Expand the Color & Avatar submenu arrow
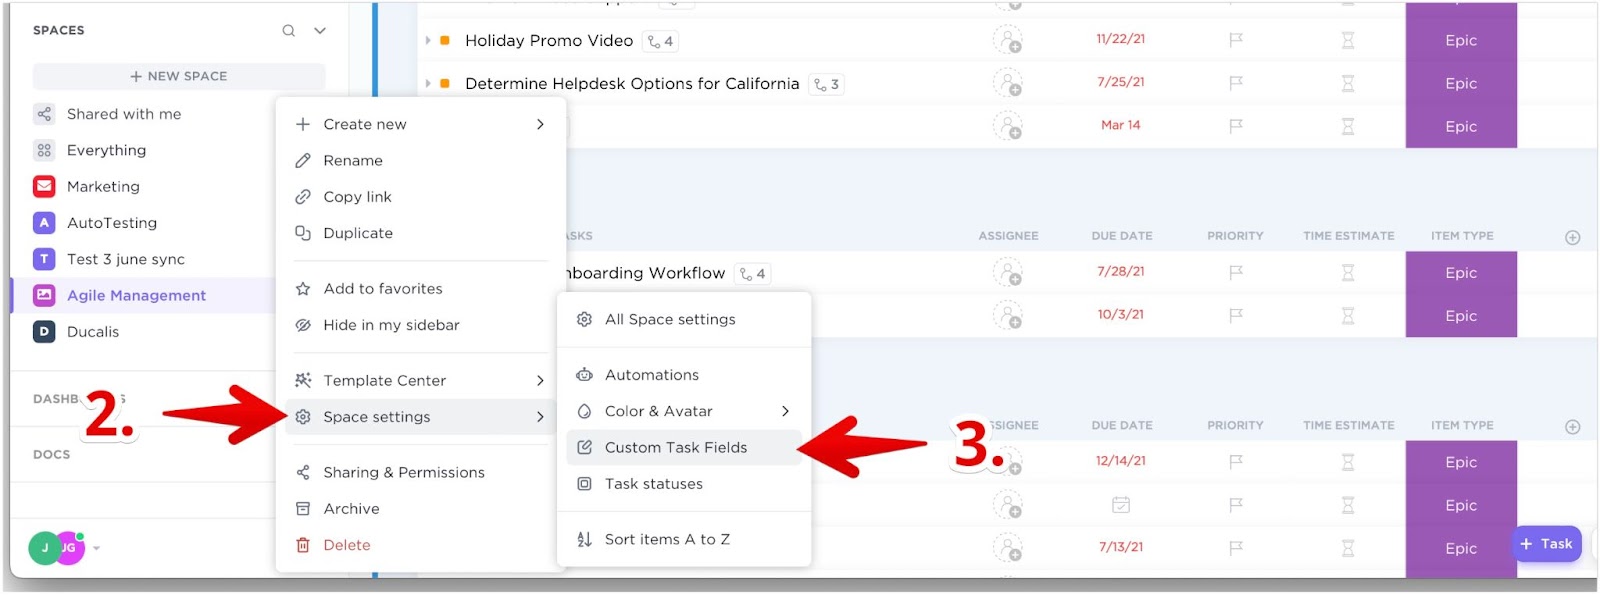The width and height of the screenshot is (1600, 595). tap(785, 411)
